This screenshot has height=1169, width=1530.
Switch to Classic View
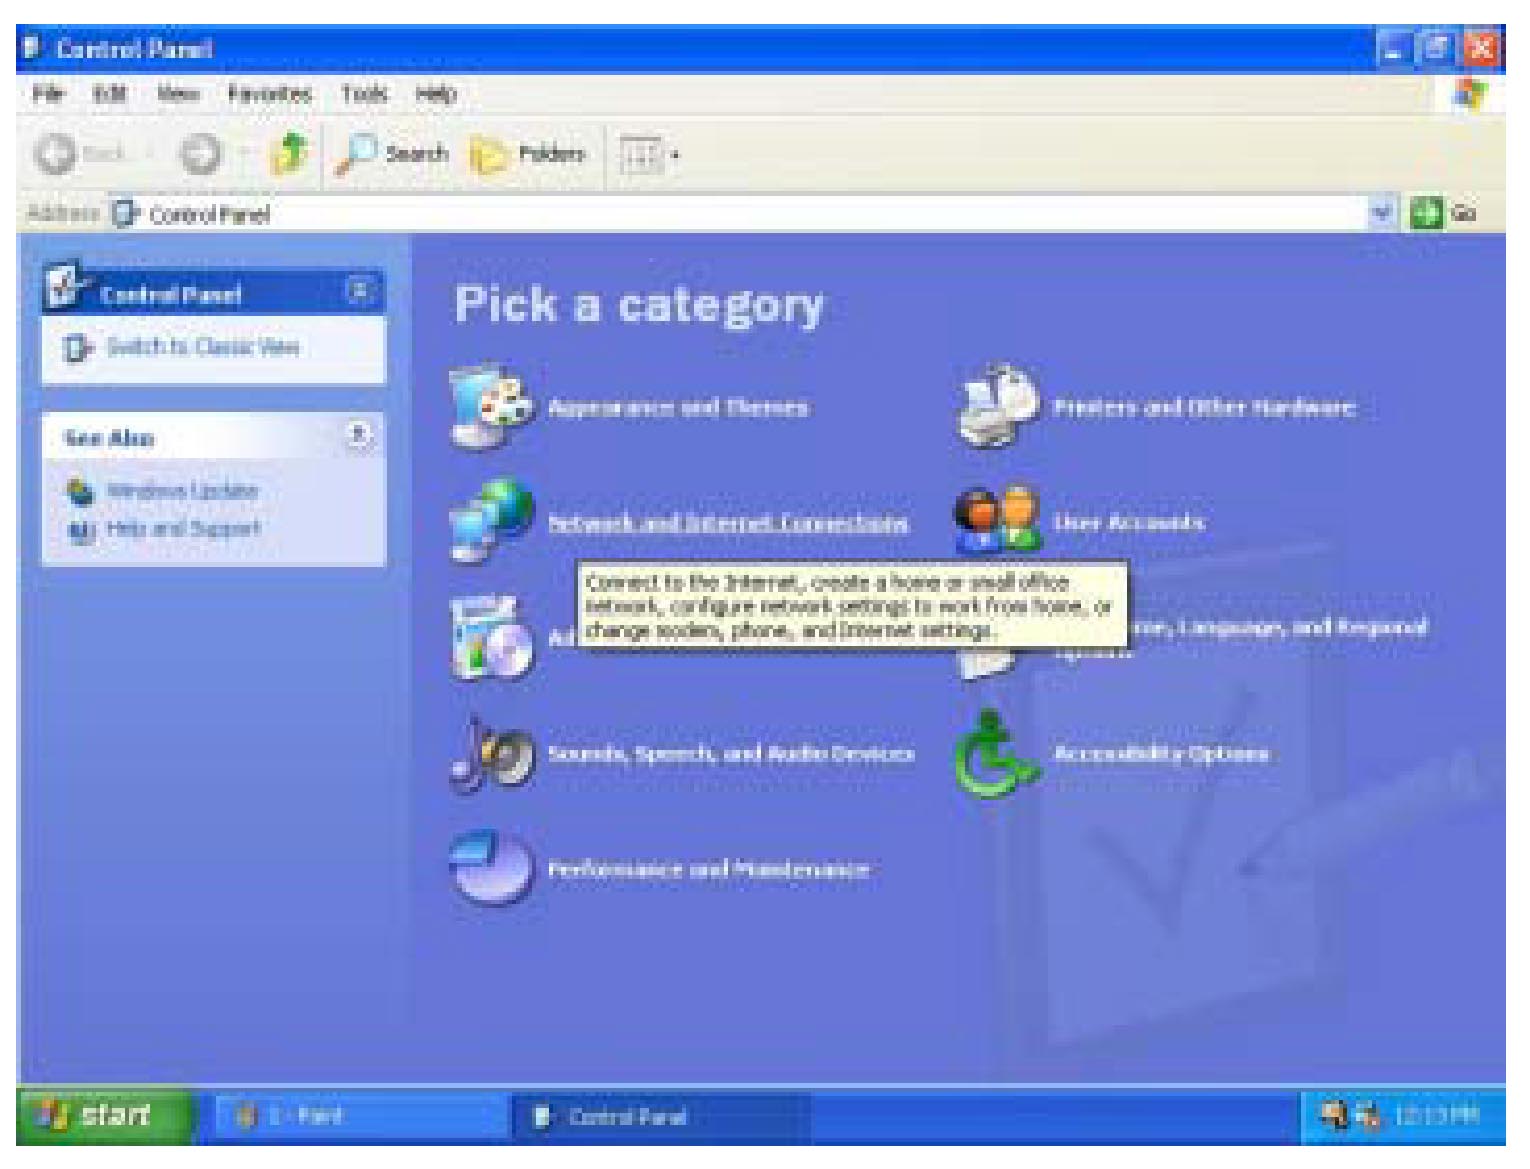203,347
